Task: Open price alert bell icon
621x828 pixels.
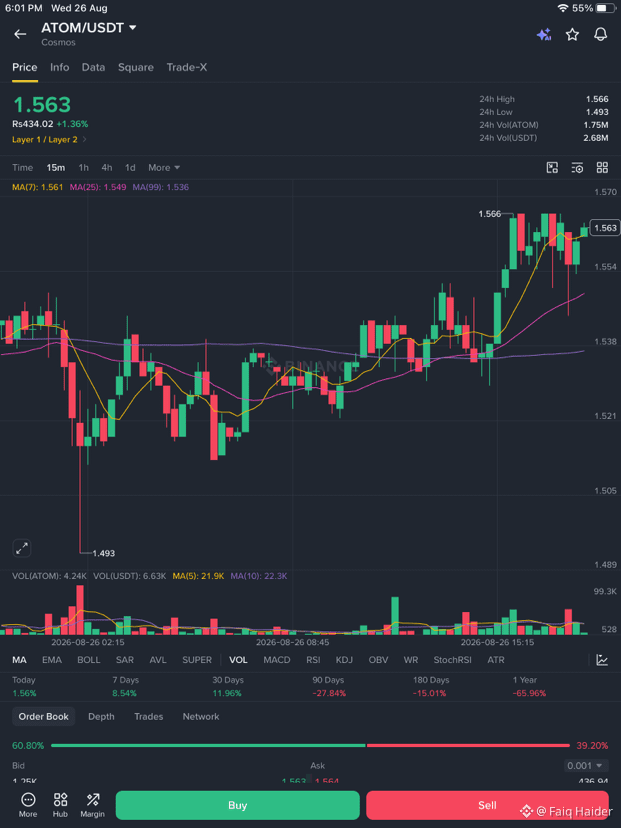Action: click(600, 35)
